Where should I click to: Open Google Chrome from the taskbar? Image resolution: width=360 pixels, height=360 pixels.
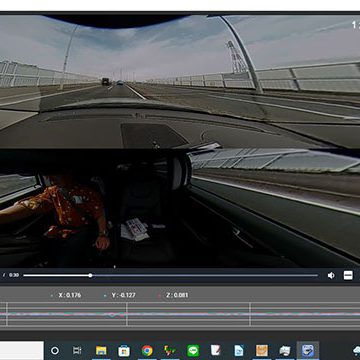coord(147,351)
